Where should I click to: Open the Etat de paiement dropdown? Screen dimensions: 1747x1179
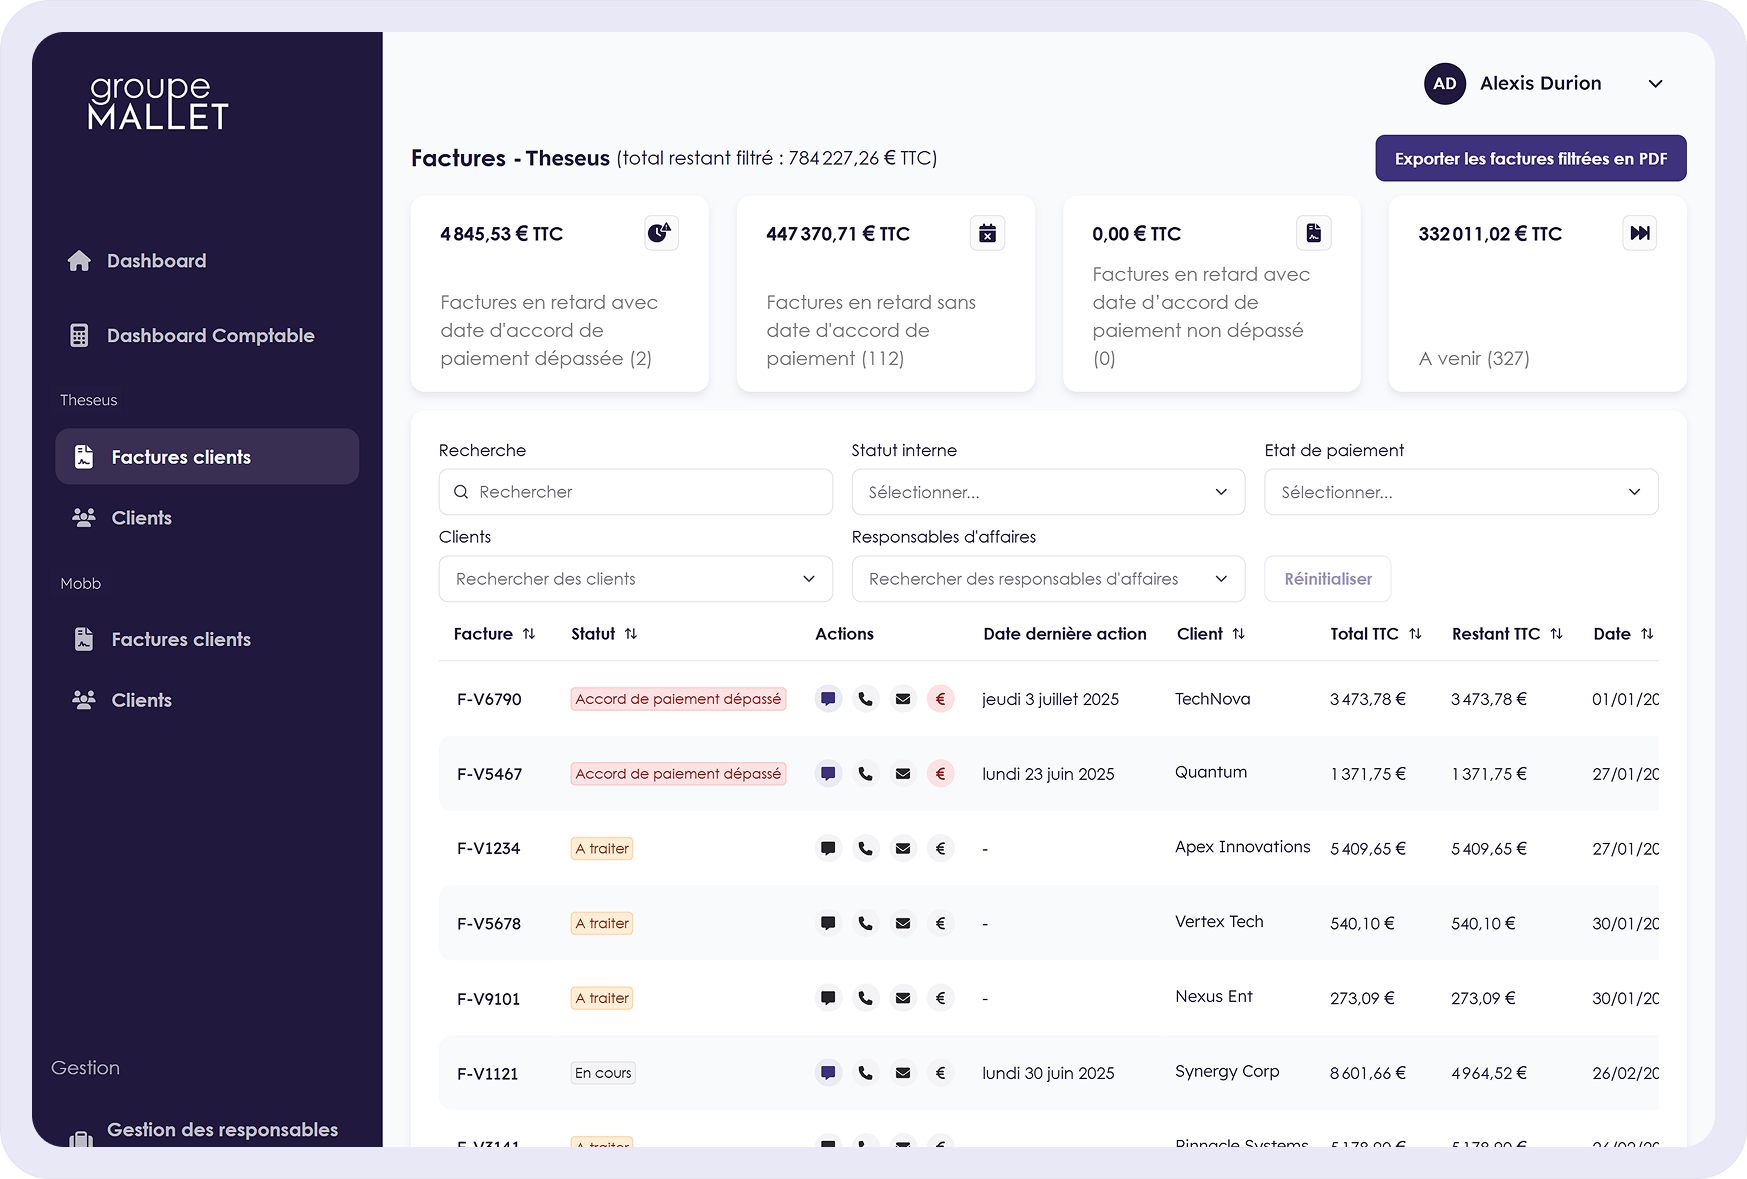pyautogui.click(x=1460, y=492)
